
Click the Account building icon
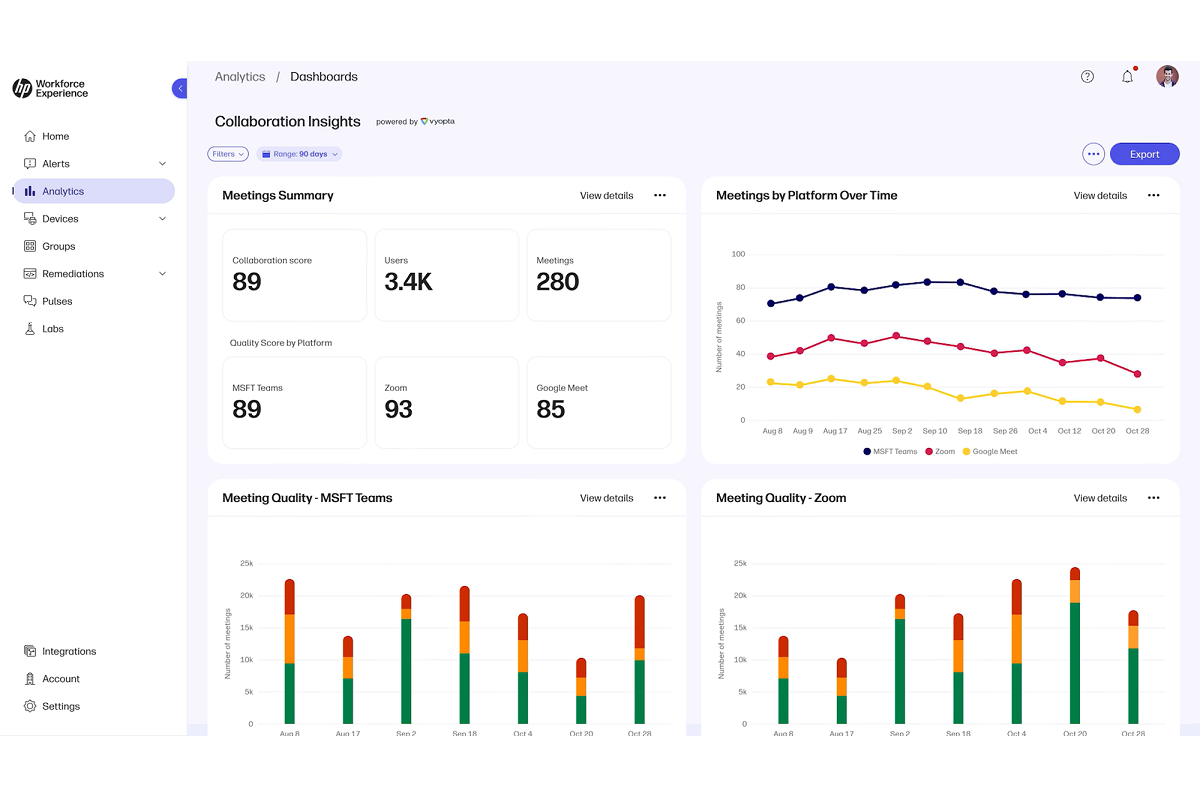coord(30,679)
